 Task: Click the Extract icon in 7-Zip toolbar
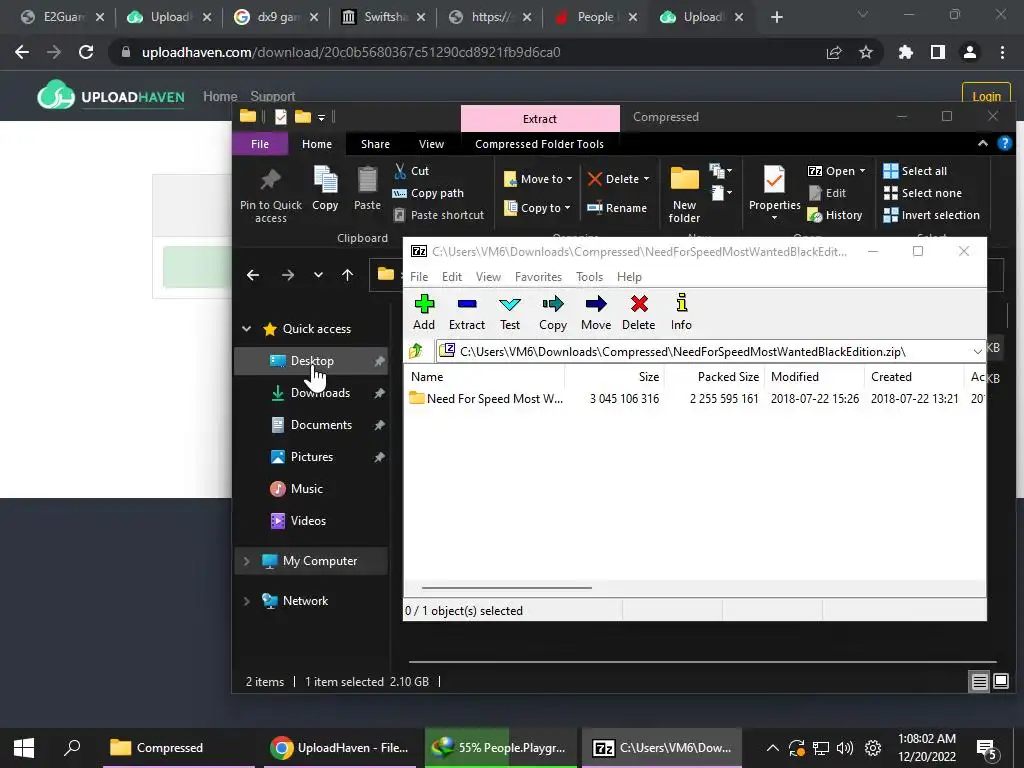coord(466,312)
